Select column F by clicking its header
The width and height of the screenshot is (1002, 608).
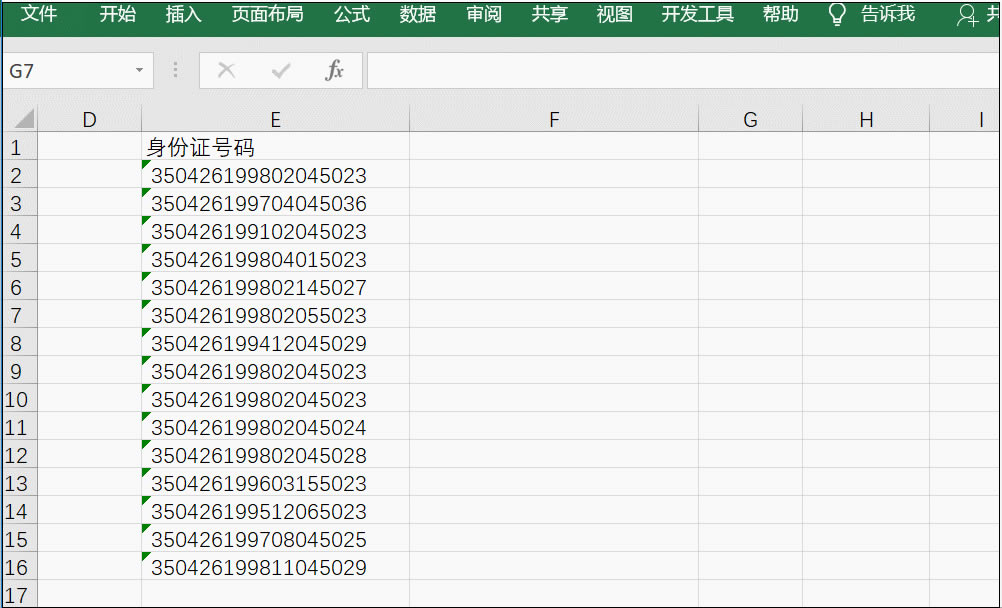(554, 118)
